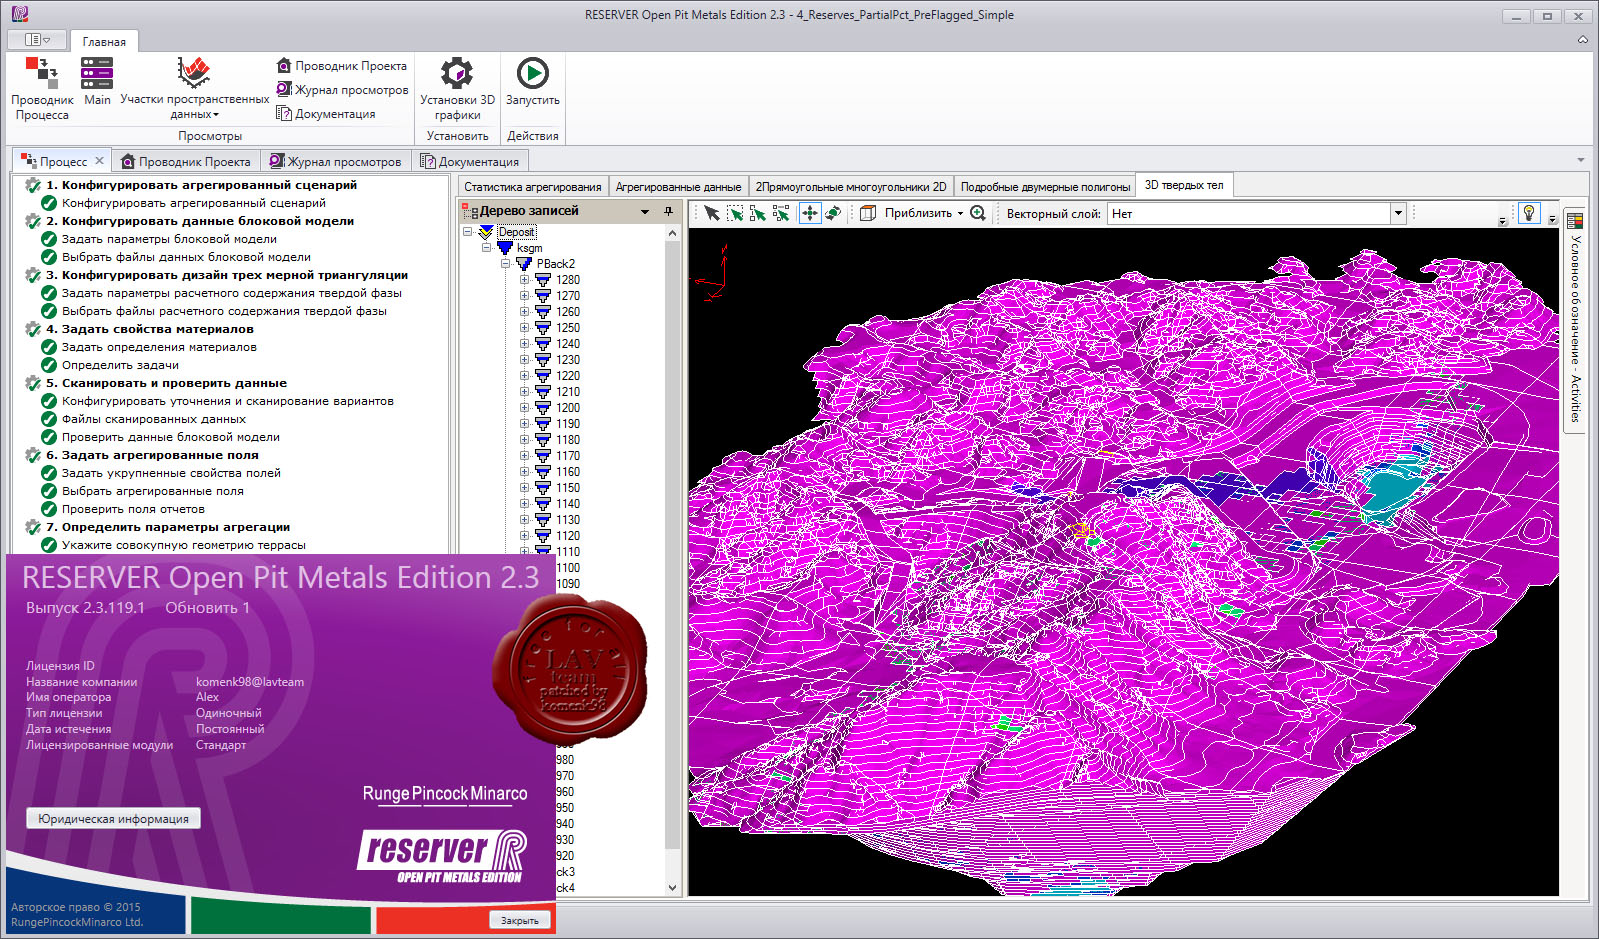Click Закрыть on the about splash

click(x=519, y=920)
